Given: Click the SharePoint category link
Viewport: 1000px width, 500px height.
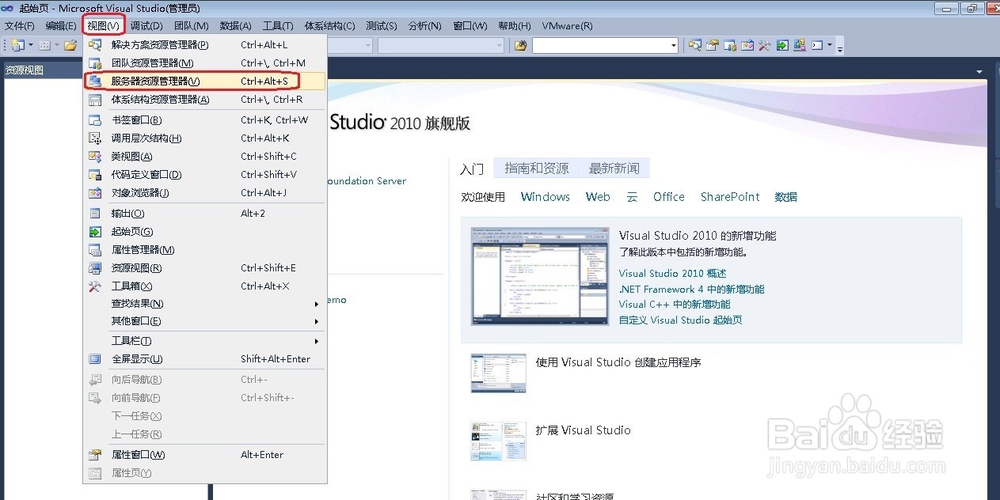Looking at the screenshot, I should tap(730, 197).
